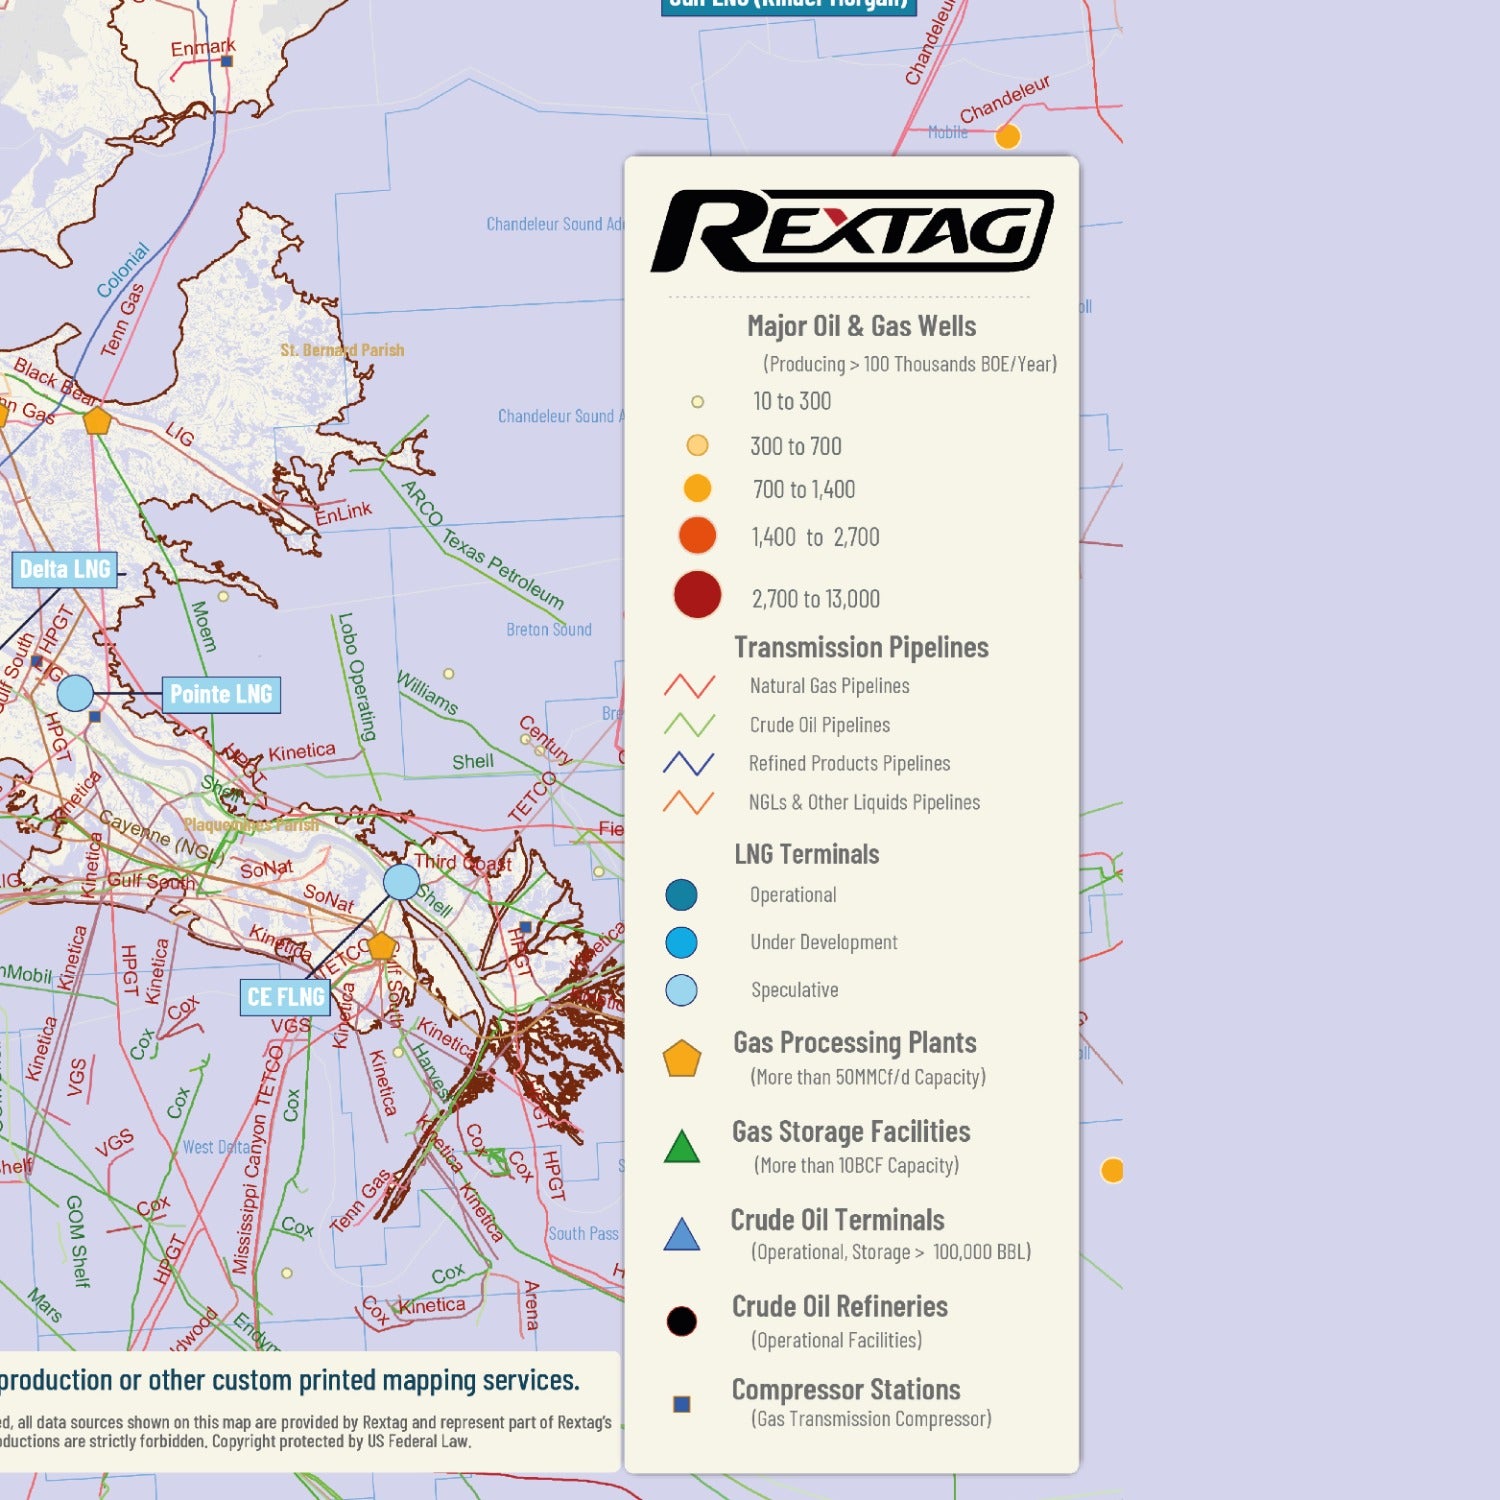
Task: Click the gas plant pentagon near Black Bear
Action: 97,420
